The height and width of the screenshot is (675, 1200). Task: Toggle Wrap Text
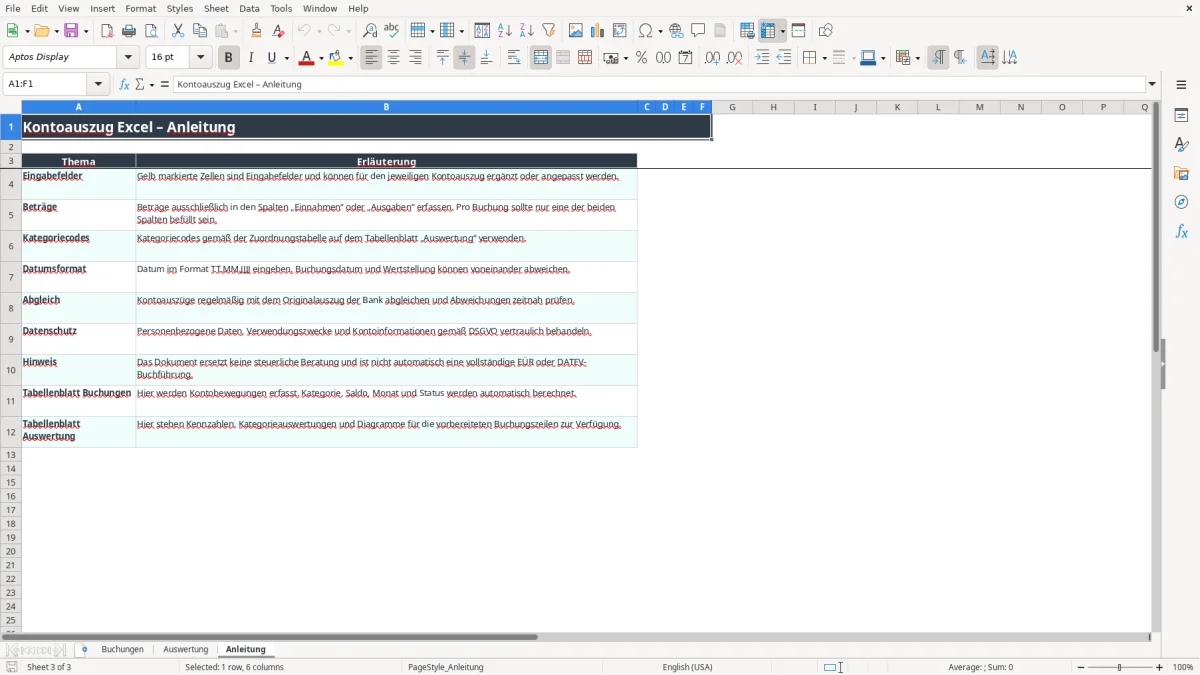coord(514,58)
